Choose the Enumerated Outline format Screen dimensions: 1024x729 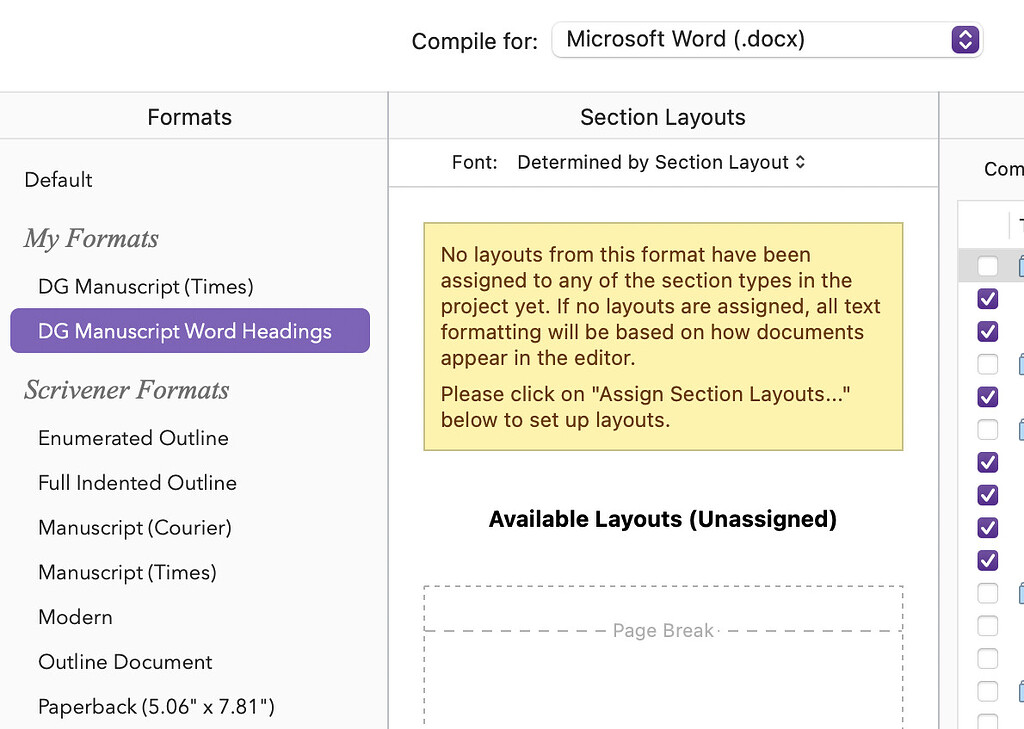133,438
